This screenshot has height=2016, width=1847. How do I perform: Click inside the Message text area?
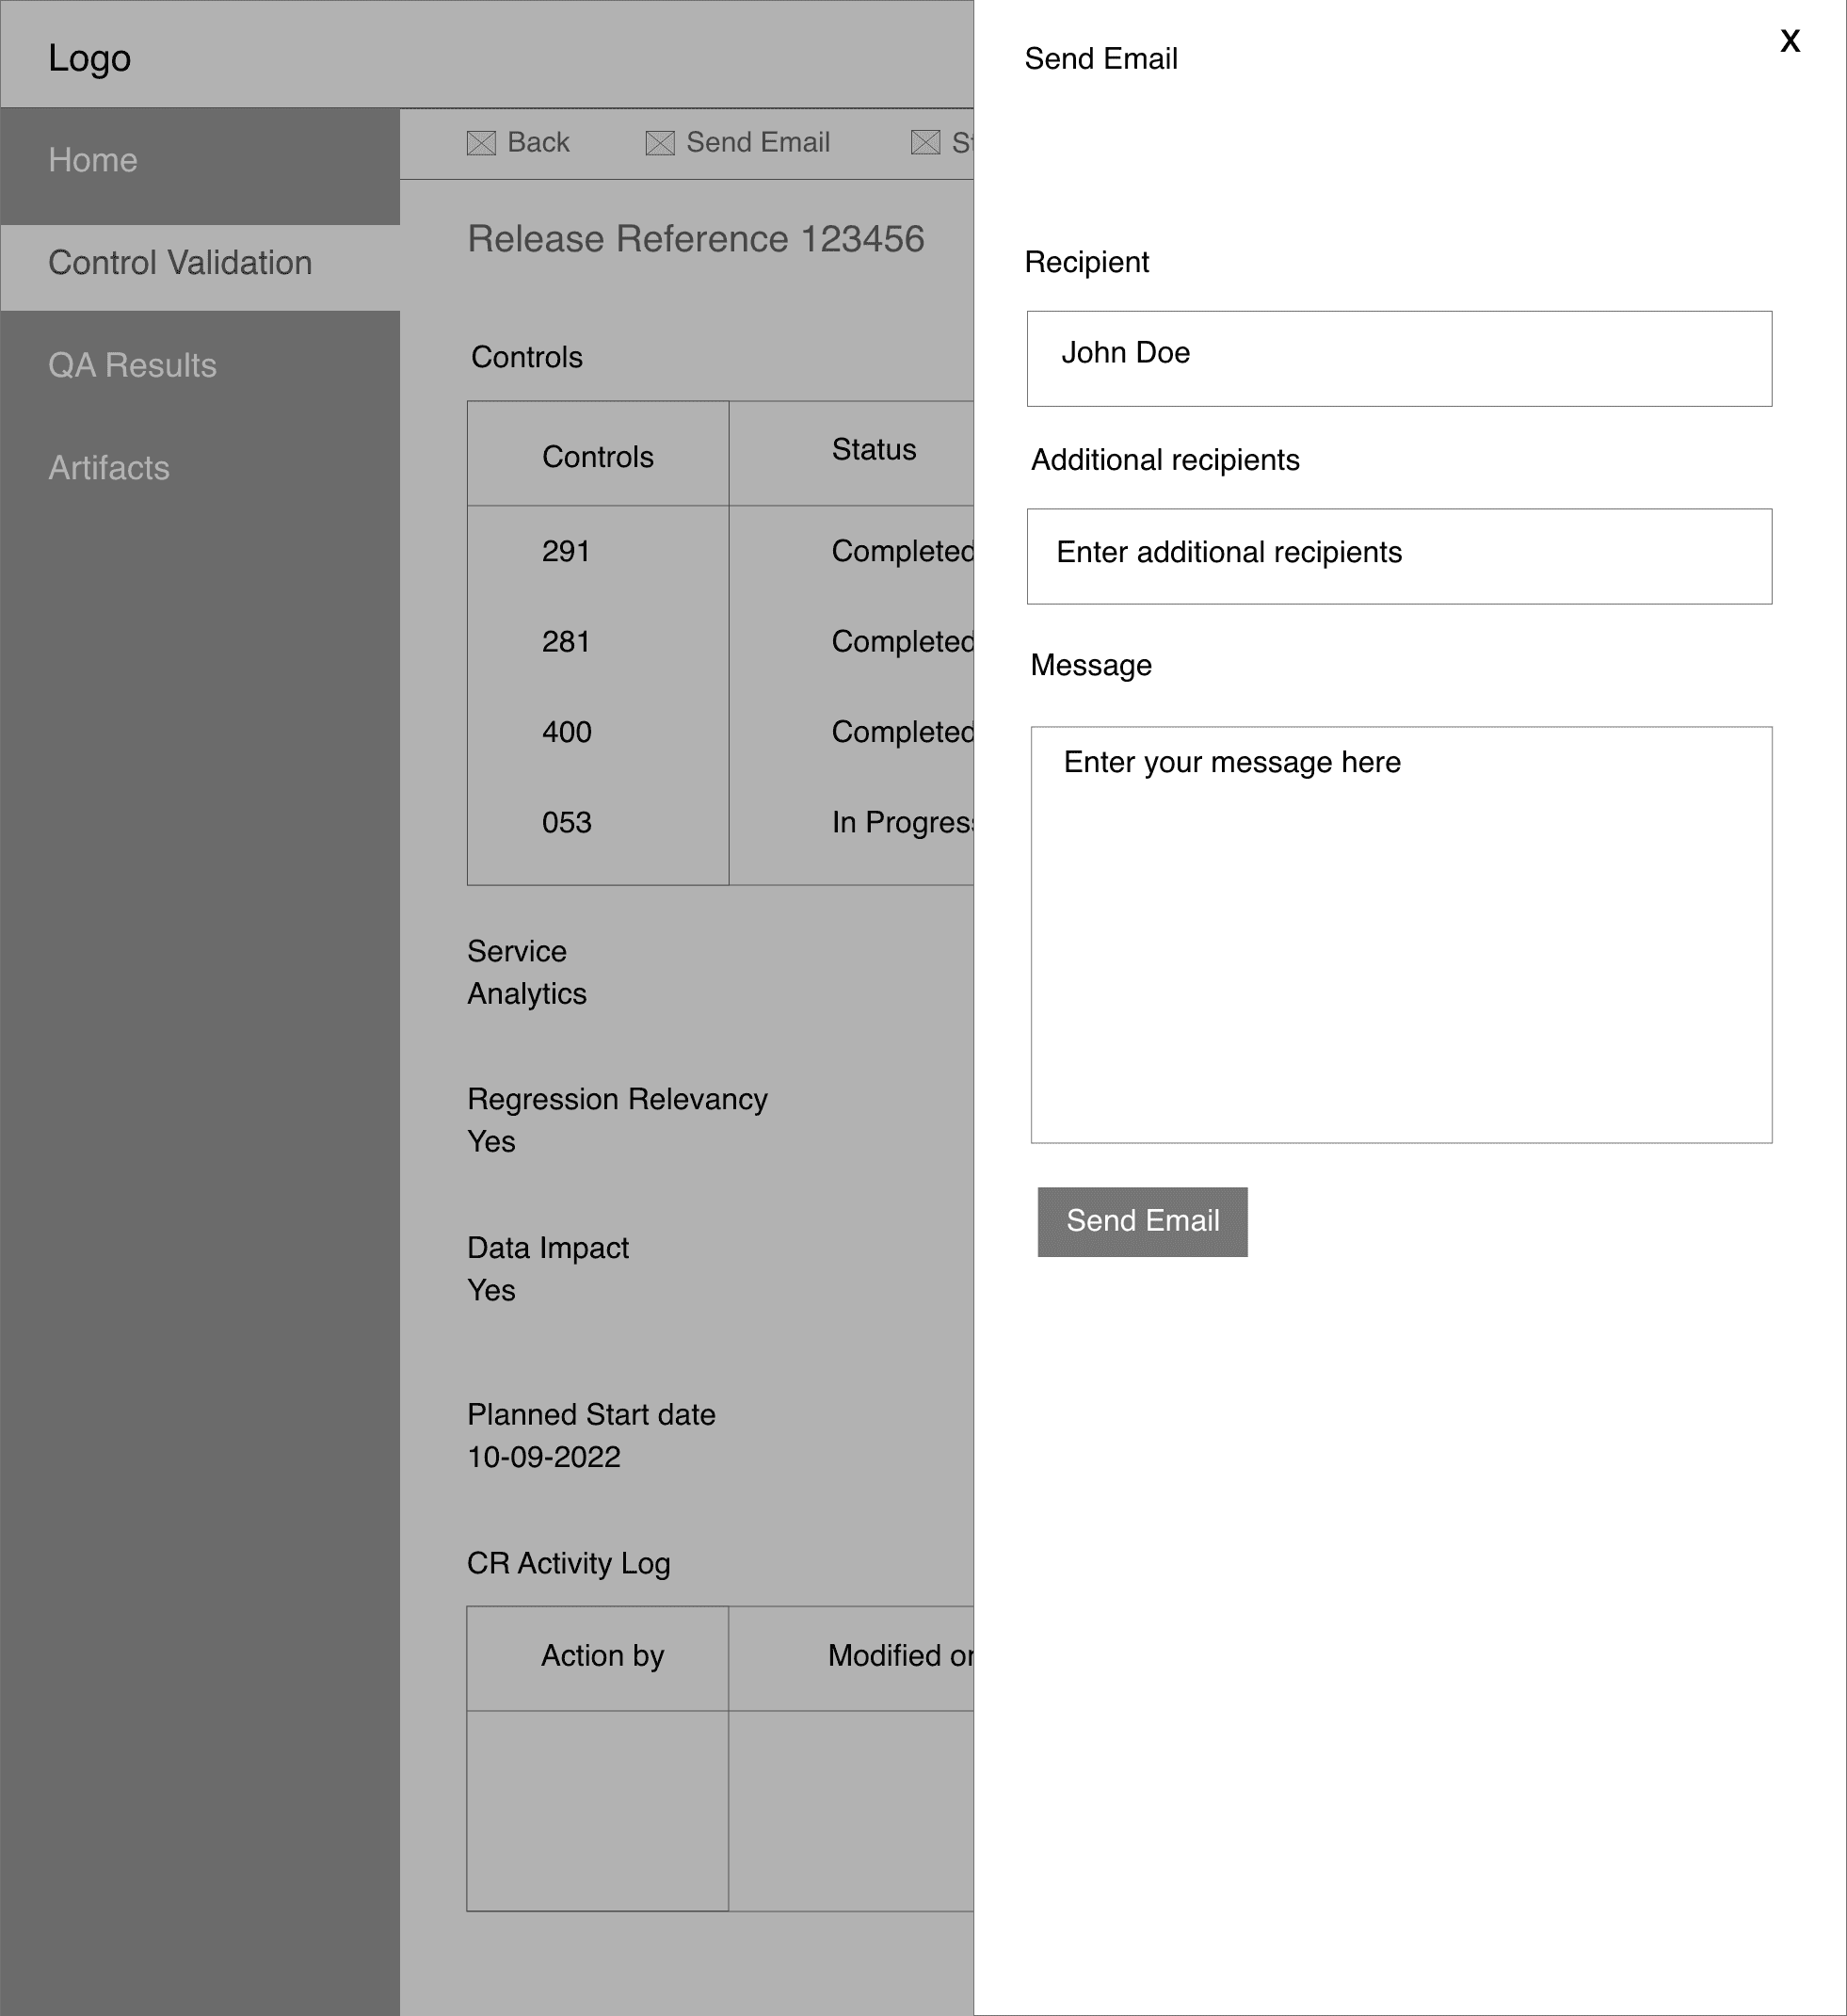click(x=1400, y=934)
